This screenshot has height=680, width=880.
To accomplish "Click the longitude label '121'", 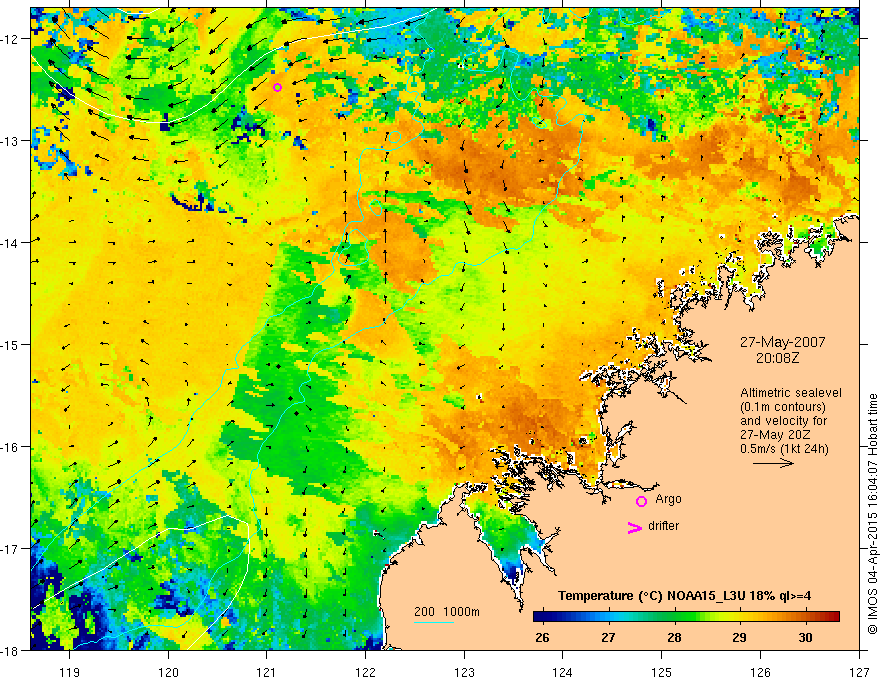I will pos(267,672).
